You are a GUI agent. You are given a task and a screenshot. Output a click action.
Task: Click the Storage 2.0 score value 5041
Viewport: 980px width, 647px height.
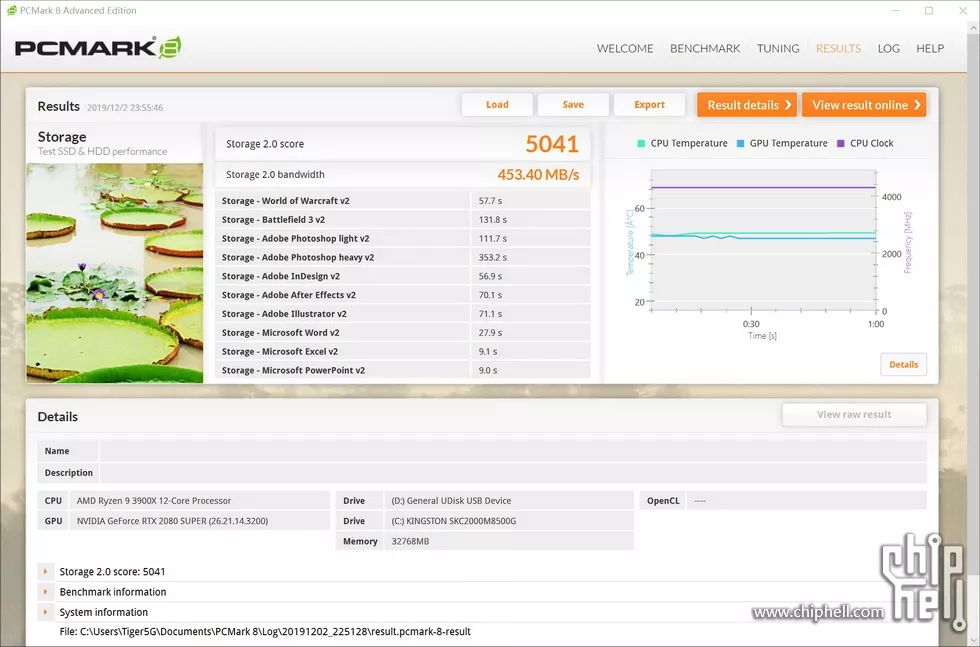click(552, 144)
